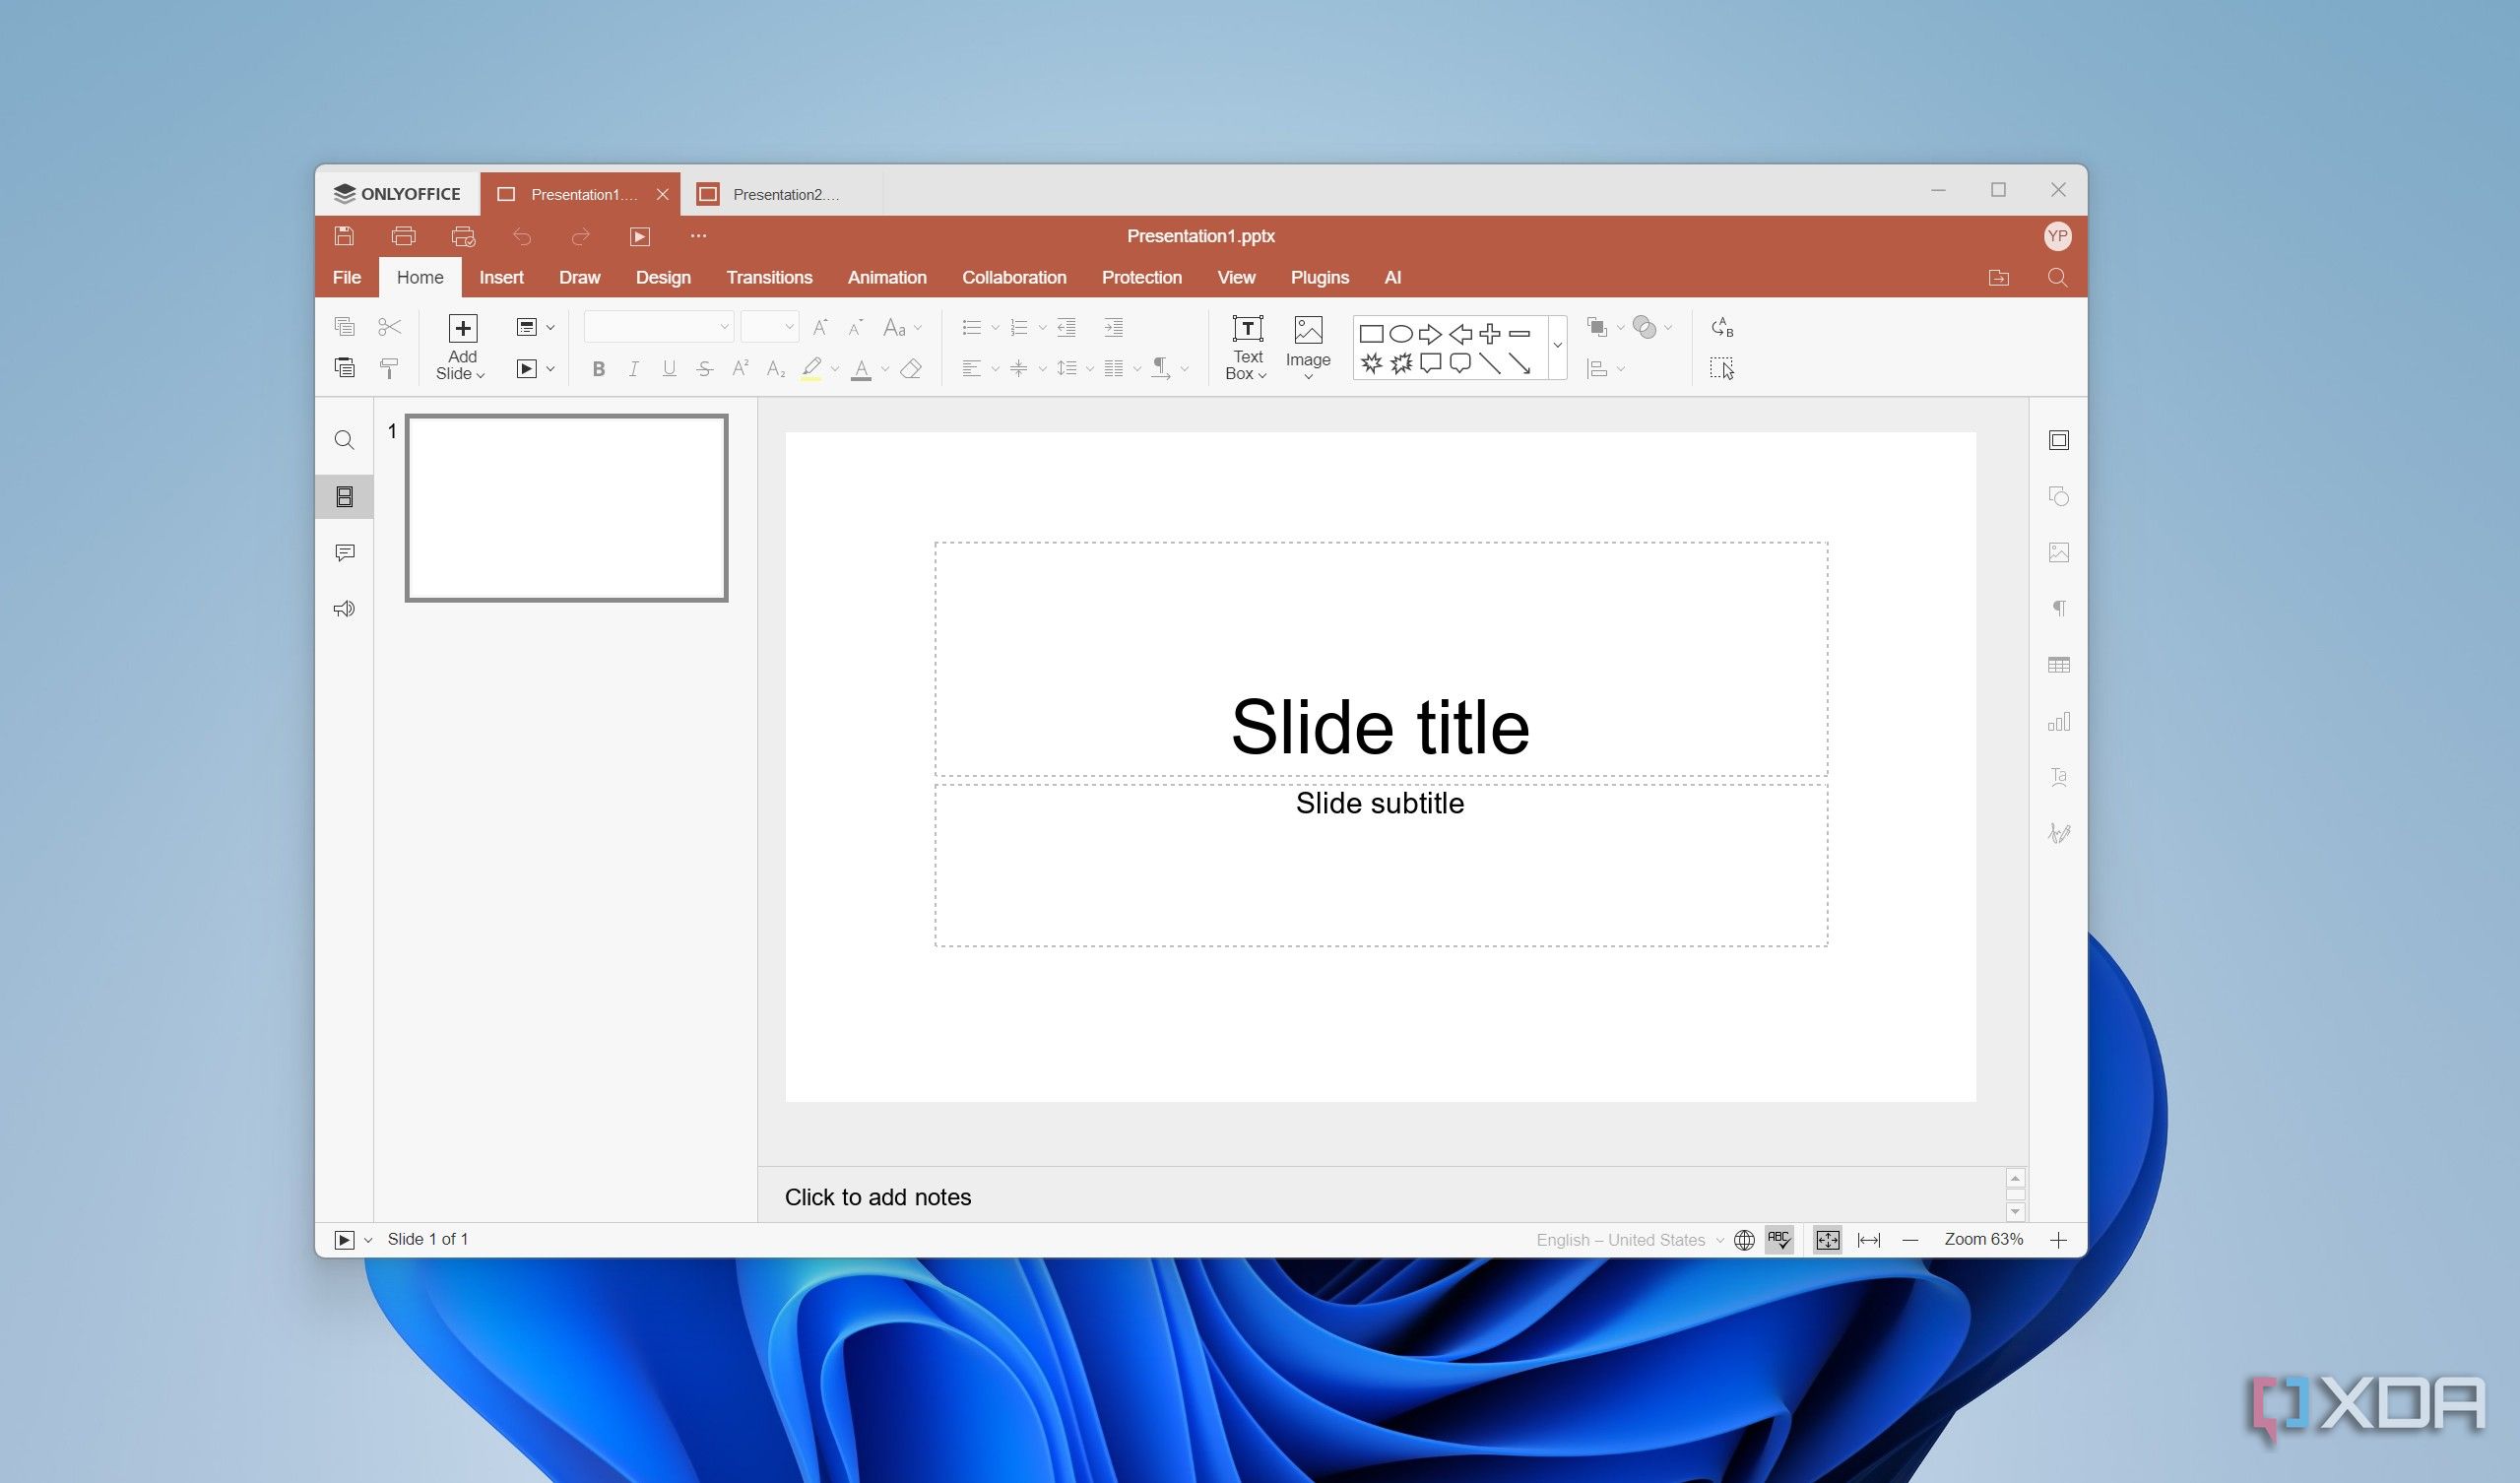Expand the shape gallery dropdown arrow
The image size is (2520, 1483).
pos(1557,346)
